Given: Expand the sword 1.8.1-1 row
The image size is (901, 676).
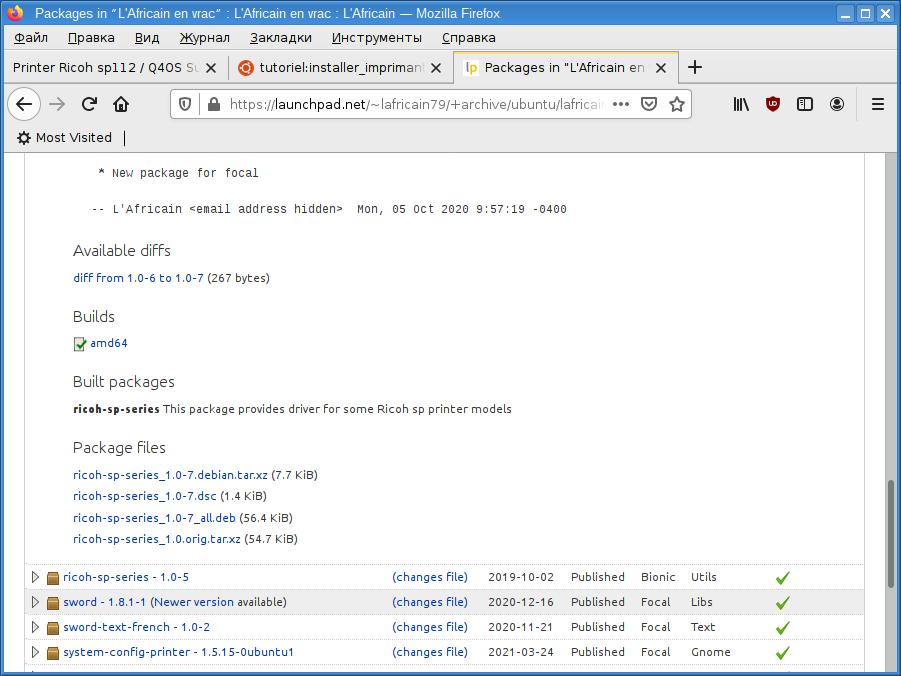Looking at the screenshot, I should pos(35,602).
